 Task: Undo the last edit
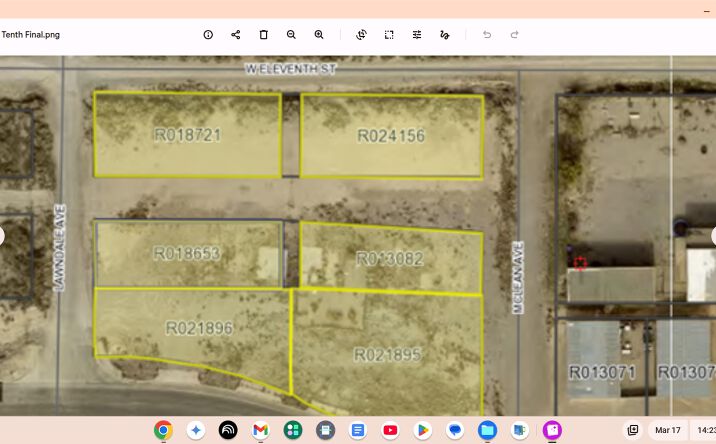coord(487,35)
